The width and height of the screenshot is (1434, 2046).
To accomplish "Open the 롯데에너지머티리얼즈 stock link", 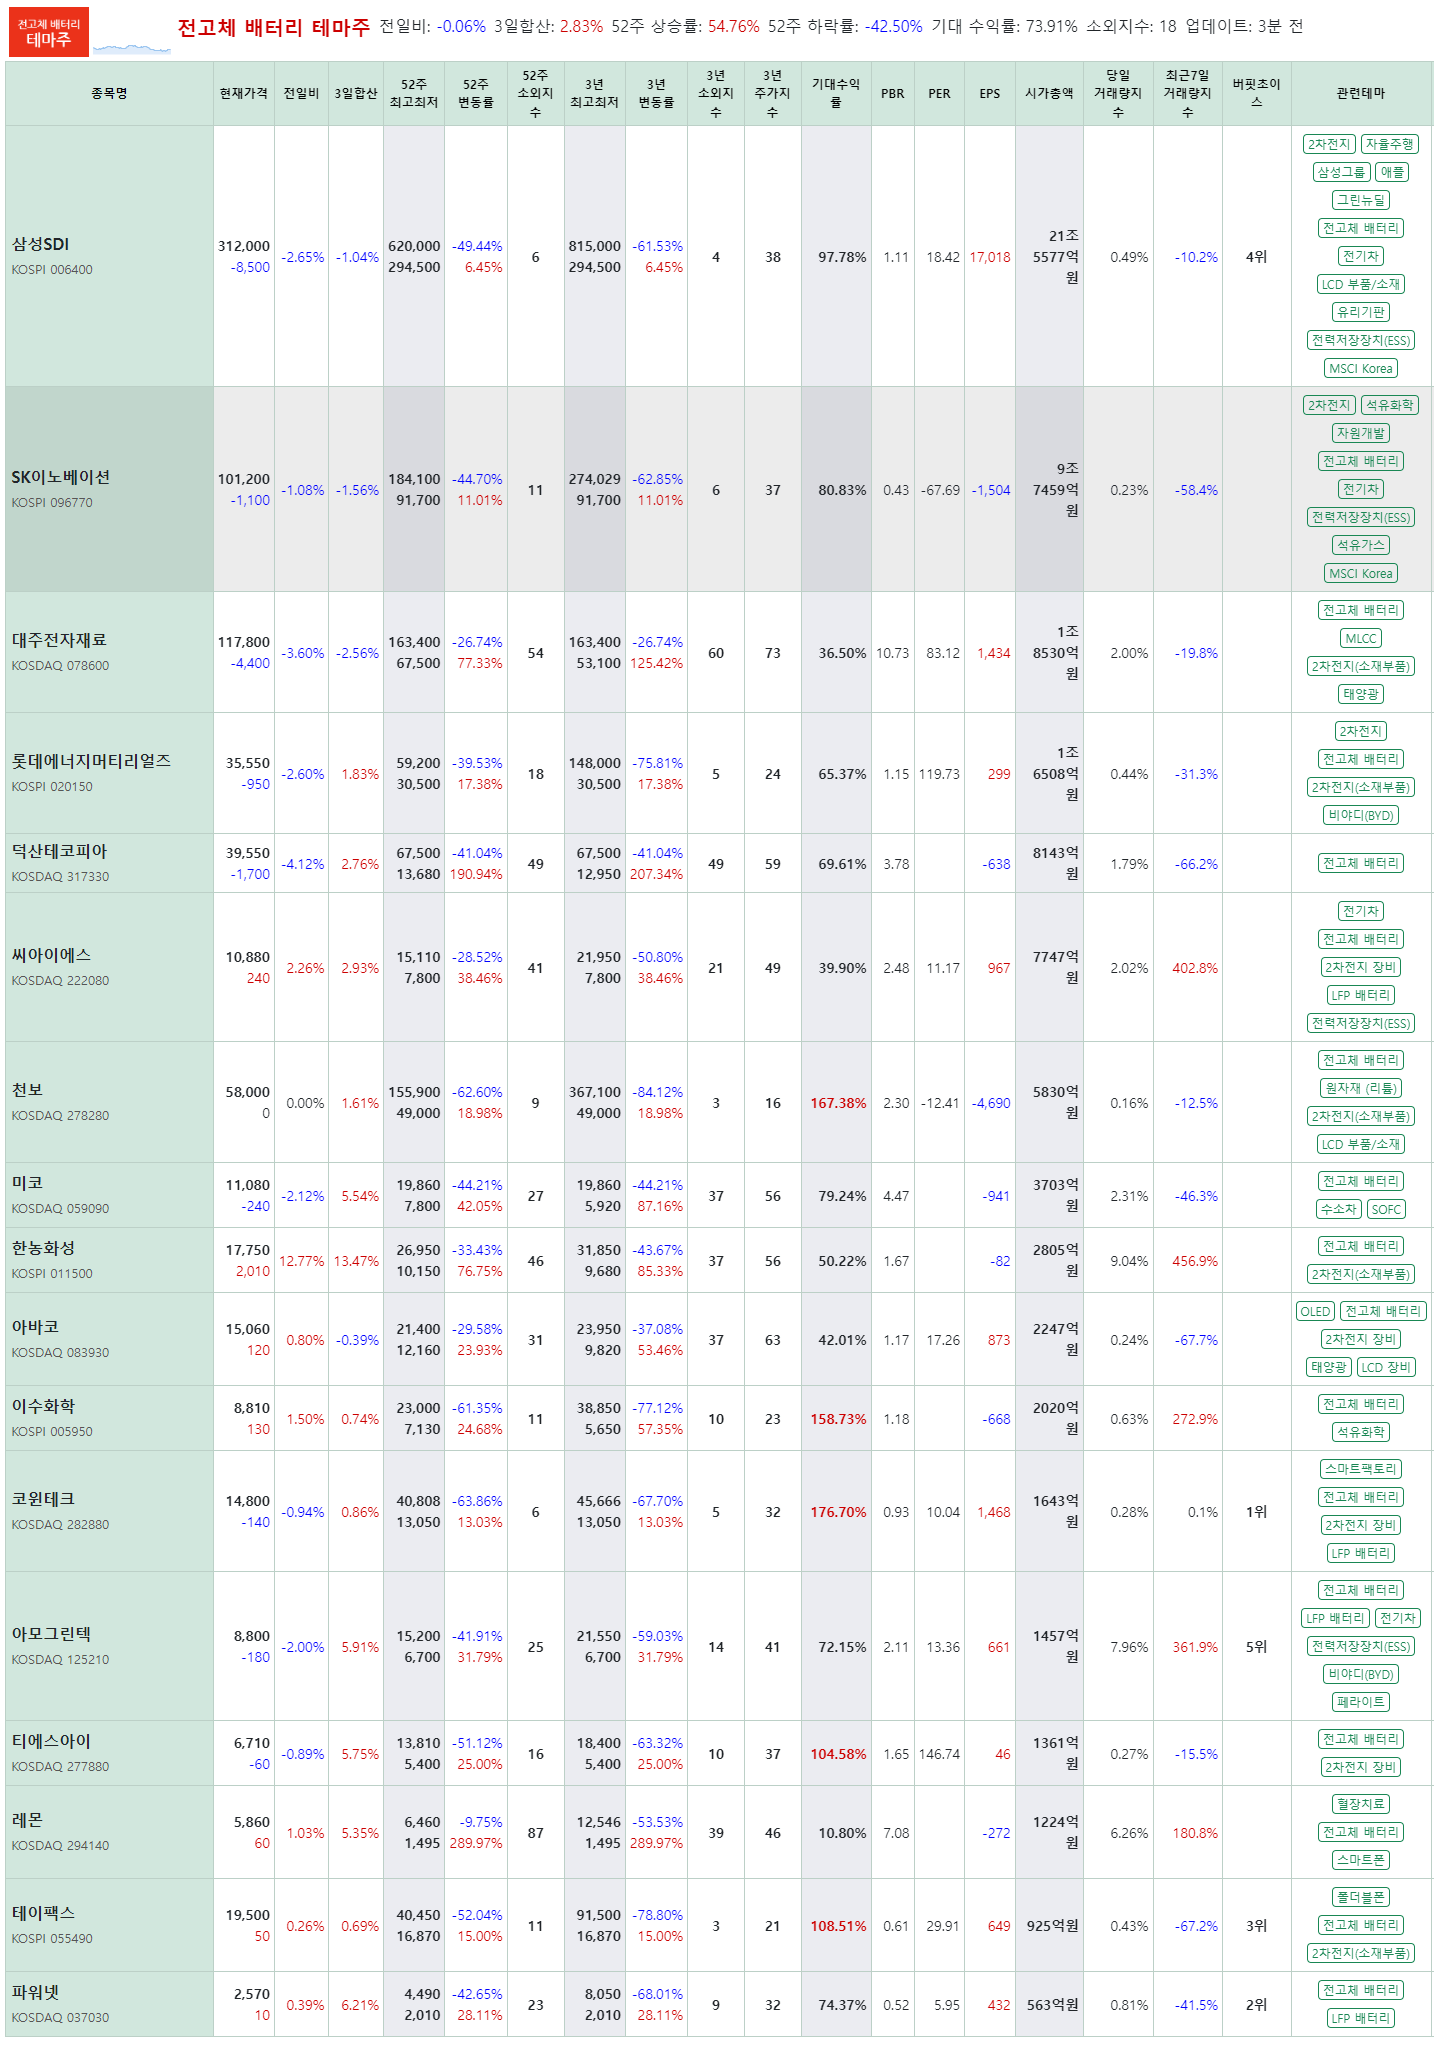I will (x=91, y=761).
